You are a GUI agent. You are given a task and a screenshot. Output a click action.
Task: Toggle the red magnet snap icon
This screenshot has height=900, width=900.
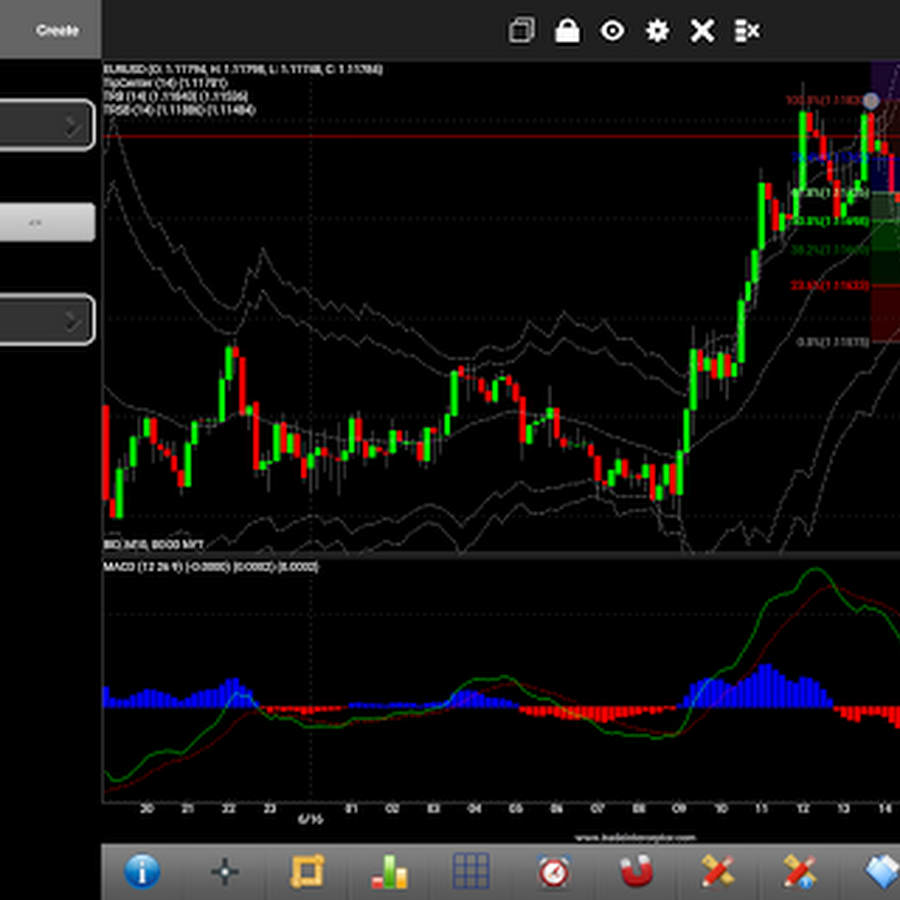click(x=637, y=871)
